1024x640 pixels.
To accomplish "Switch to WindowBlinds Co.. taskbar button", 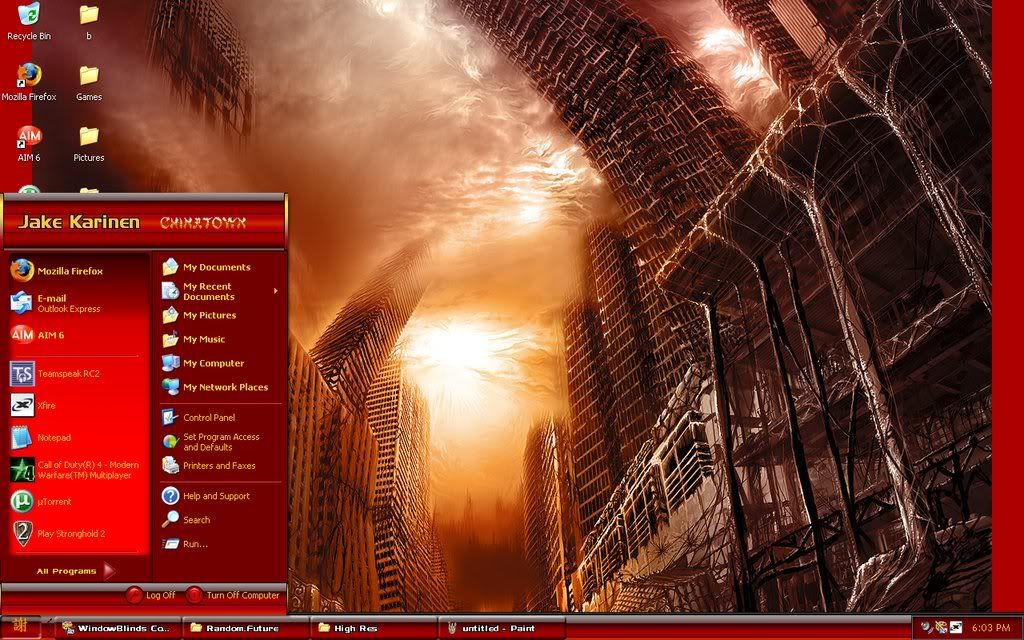I will pos(117,628).
